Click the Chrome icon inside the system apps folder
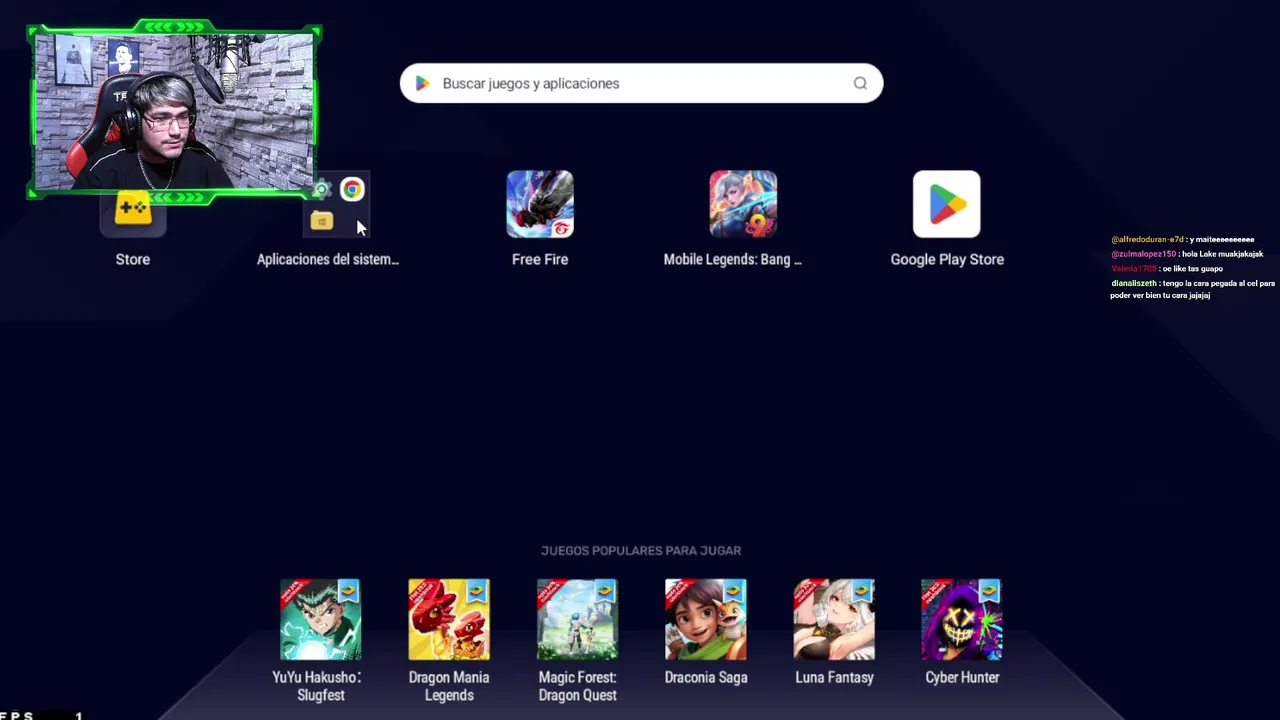1280x720 pixels. point(352,189)
